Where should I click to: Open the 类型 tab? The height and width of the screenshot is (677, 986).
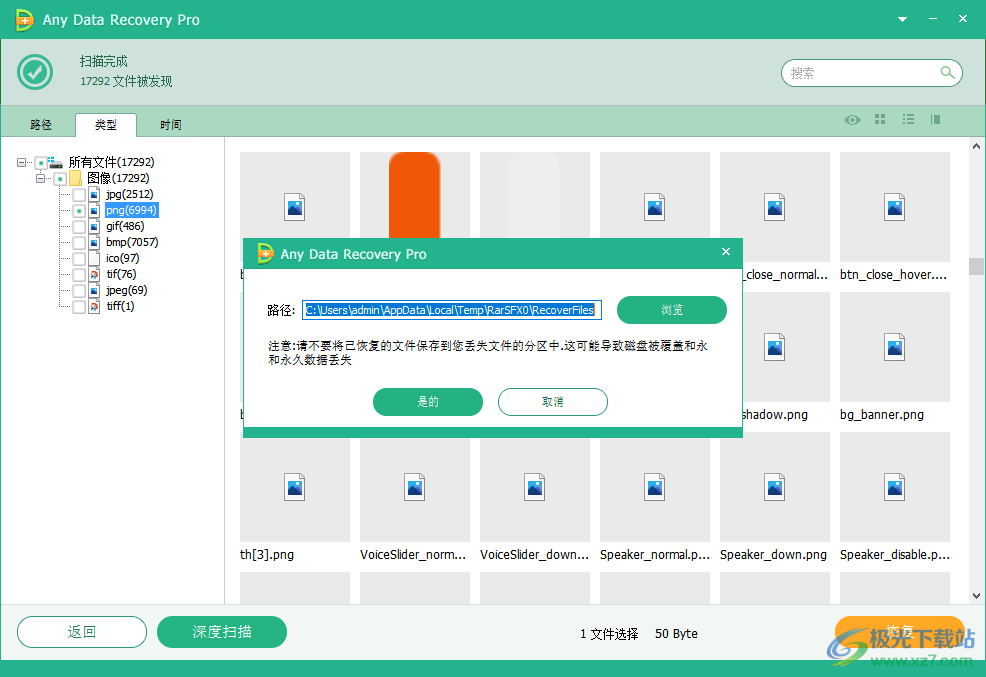click(106, 124)
